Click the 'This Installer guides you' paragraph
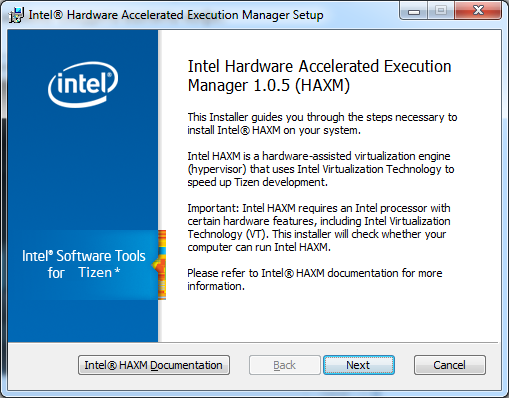 point(322,124)
